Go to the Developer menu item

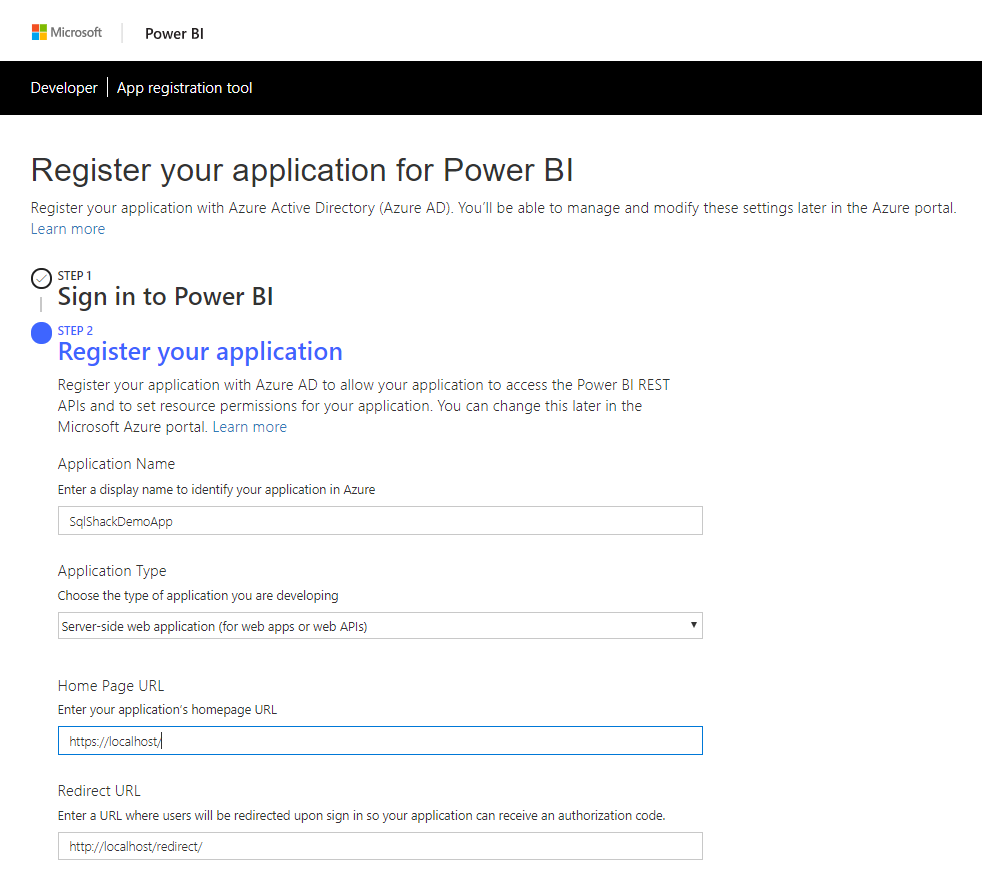click(64, 88)
